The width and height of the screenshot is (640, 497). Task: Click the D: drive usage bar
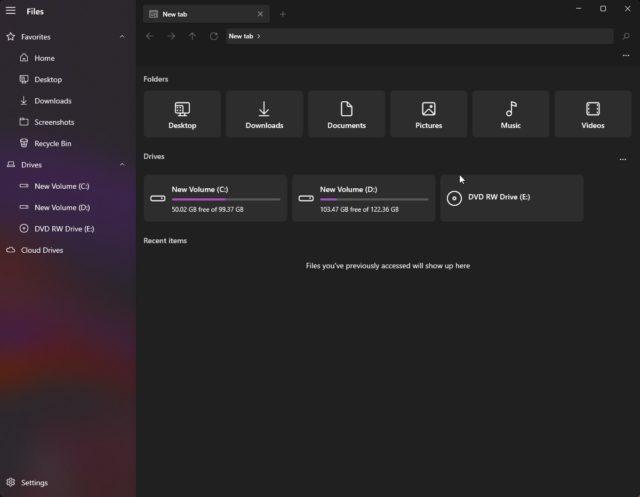[x=374, y=200]
